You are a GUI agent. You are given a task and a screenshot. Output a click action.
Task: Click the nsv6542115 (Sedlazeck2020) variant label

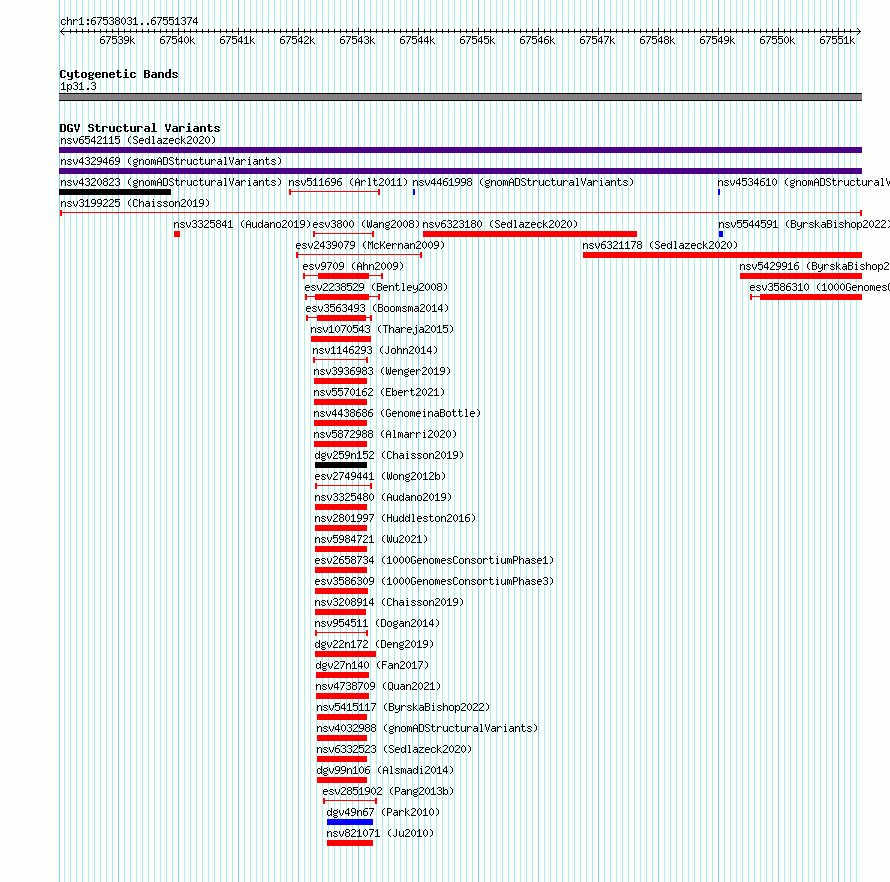point(138,140)
